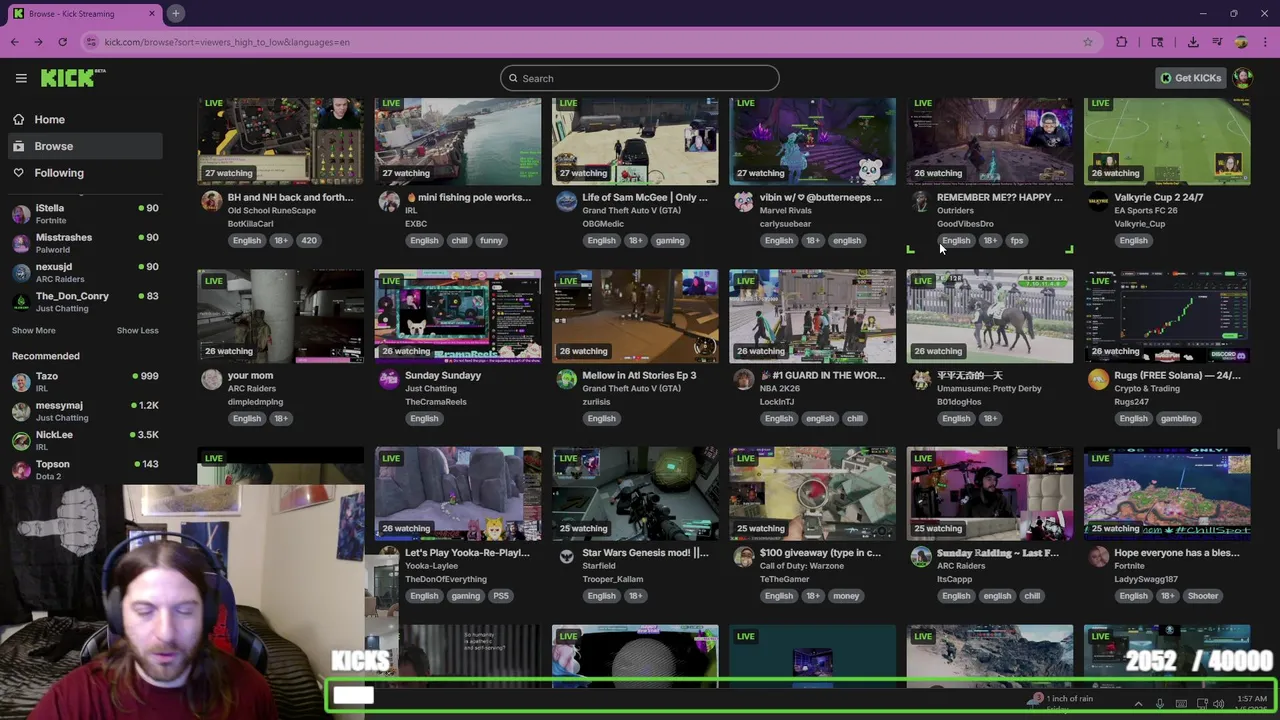The image size is (1280, 720).
Task: Click the 420 tag on BotKillaCarl's stream
Action: click(x=309, y=241)
